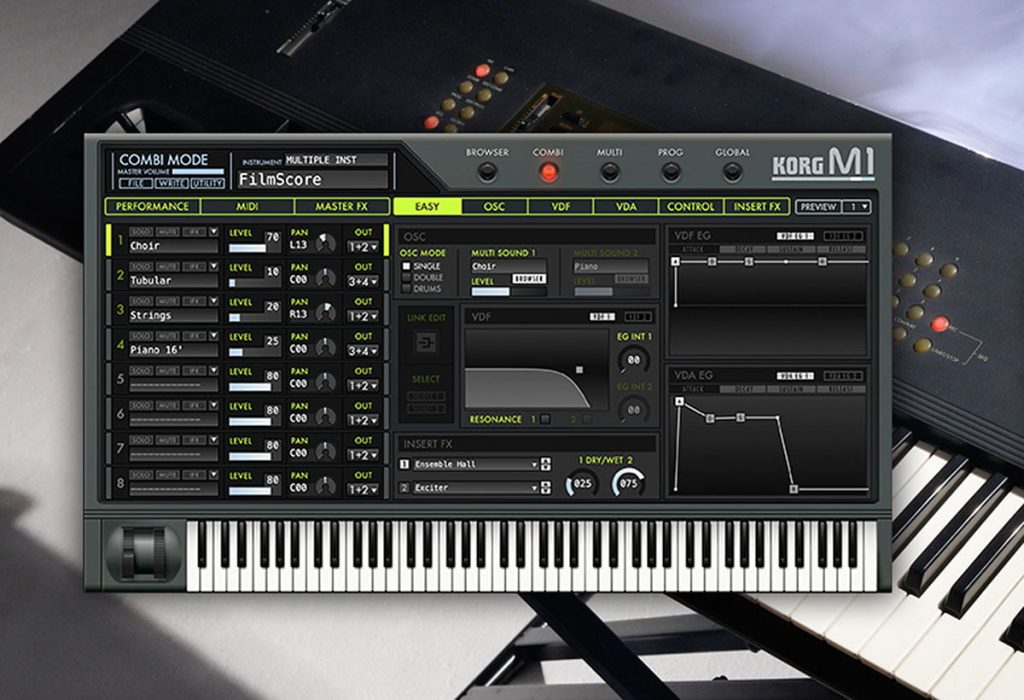Click the Preview button
This screenshot has width=1024, height=700.
819,207
